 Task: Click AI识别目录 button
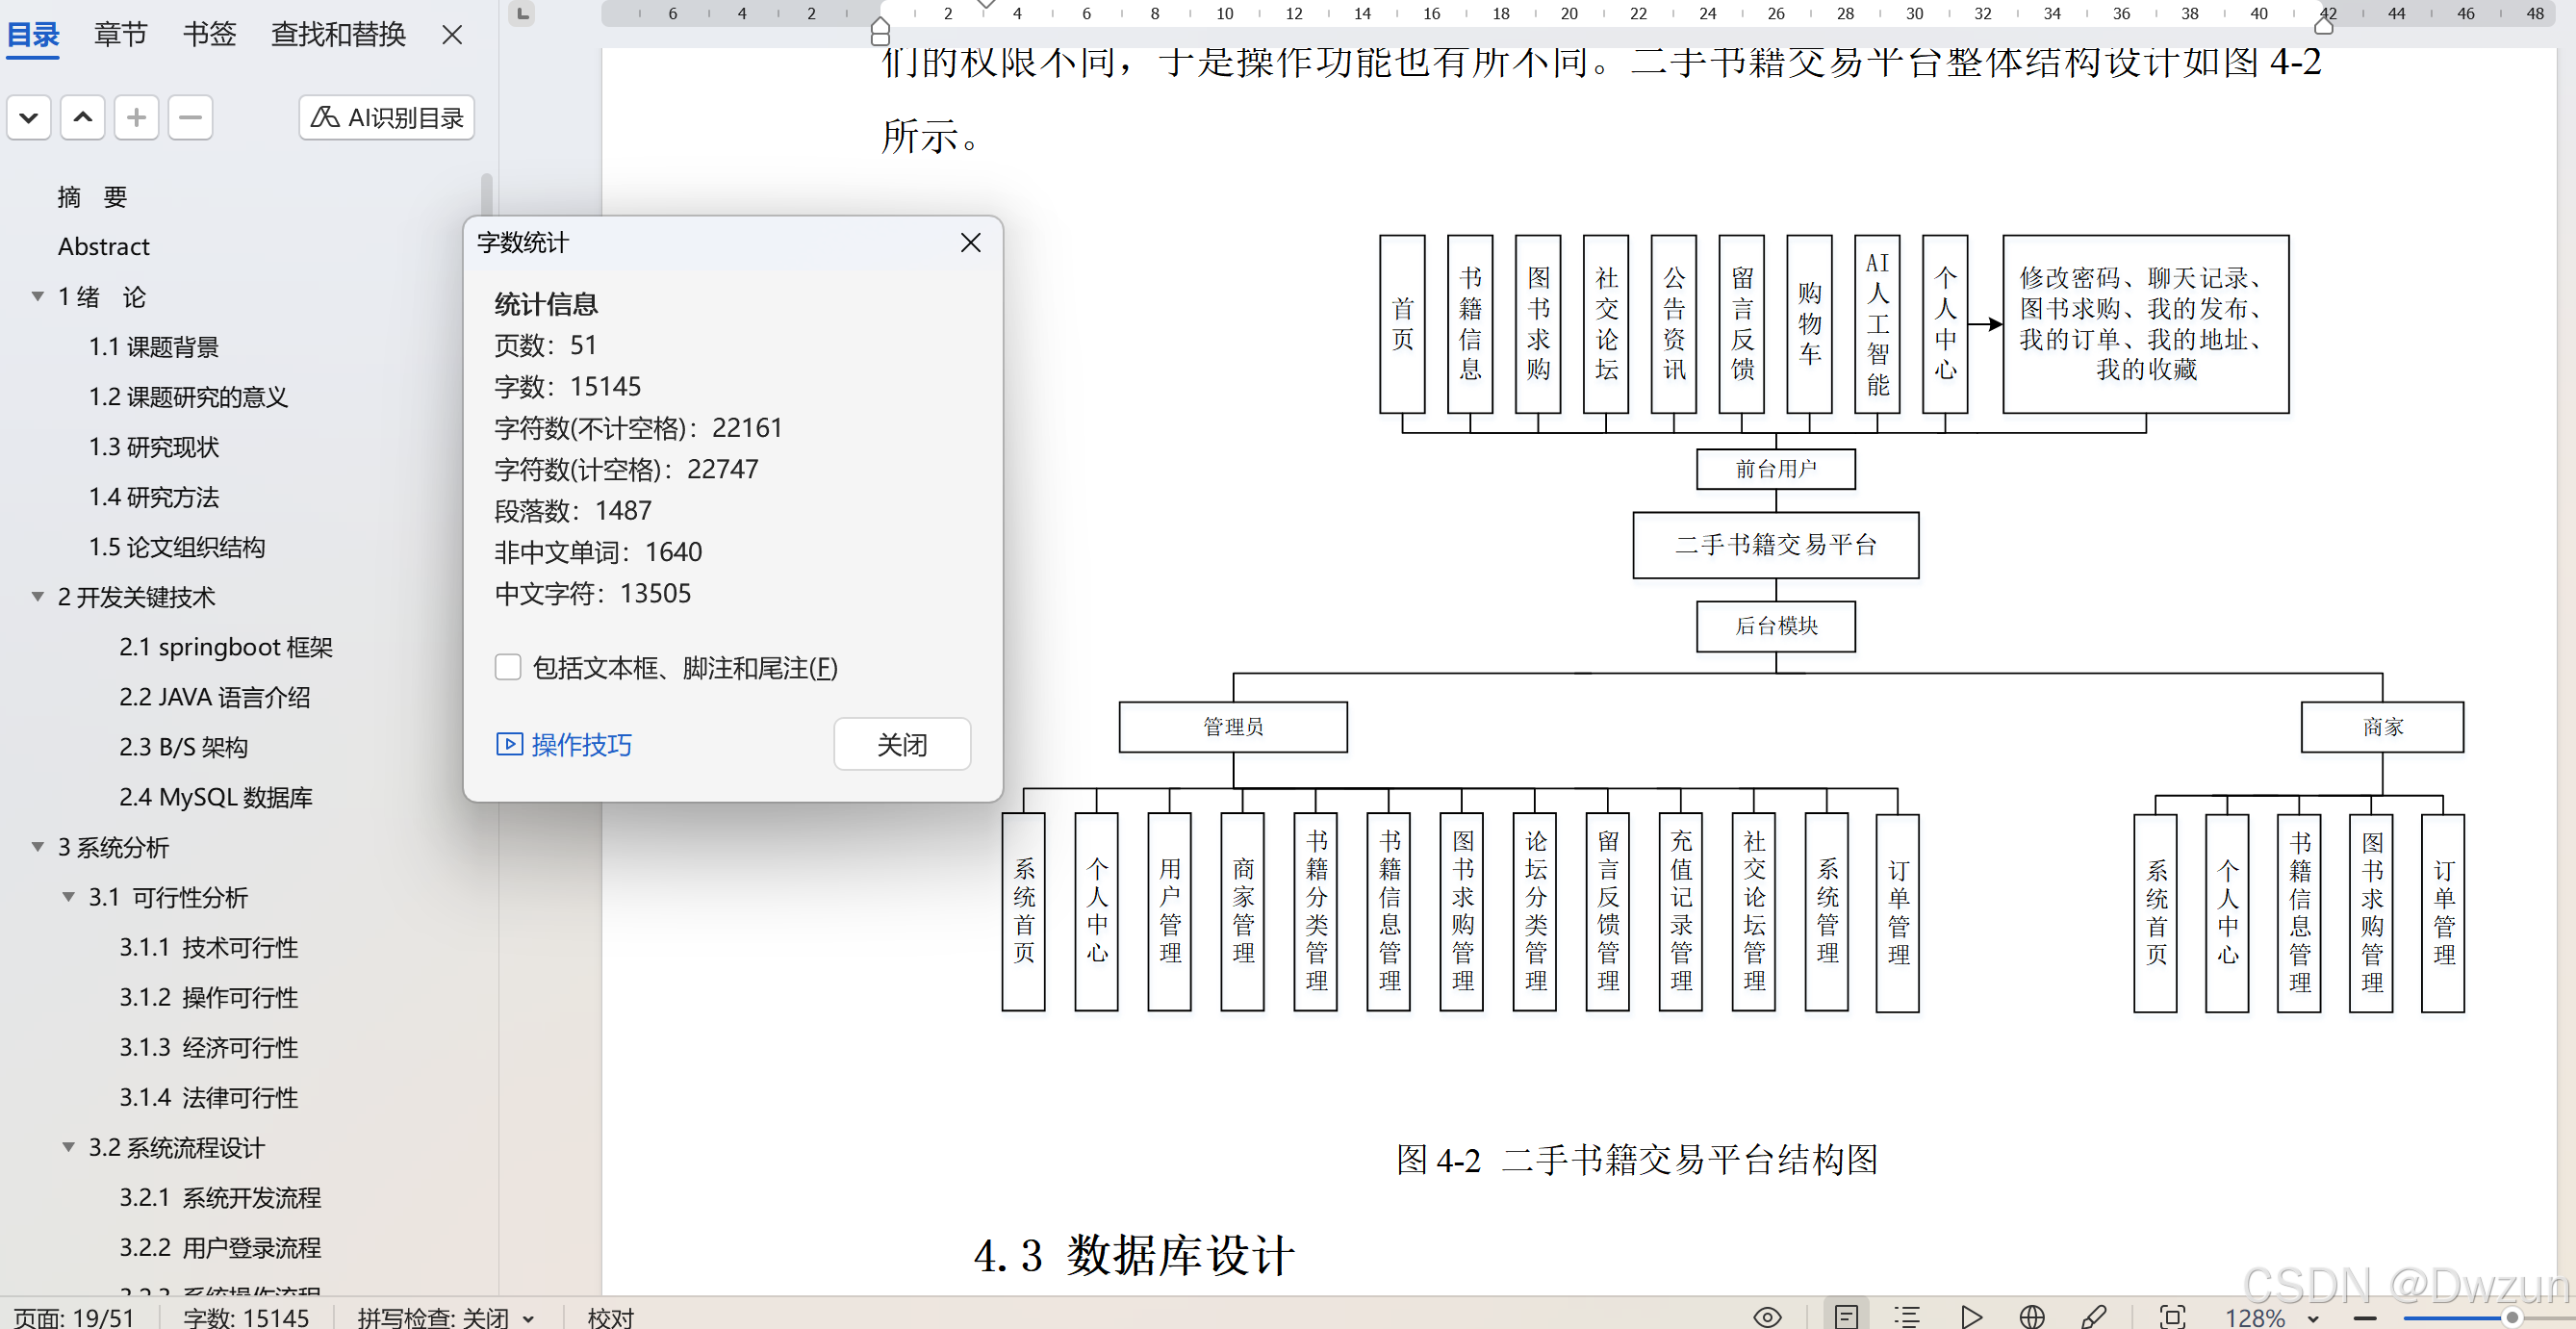pos(387,118)
